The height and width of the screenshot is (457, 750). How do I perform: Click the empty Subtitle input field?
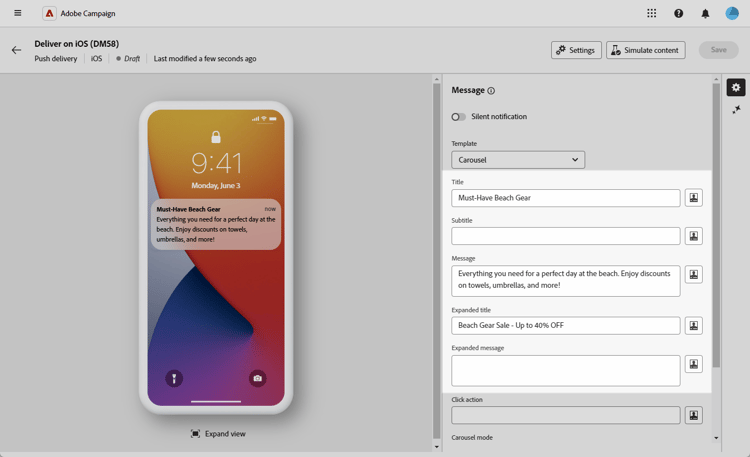coord(565,236)
